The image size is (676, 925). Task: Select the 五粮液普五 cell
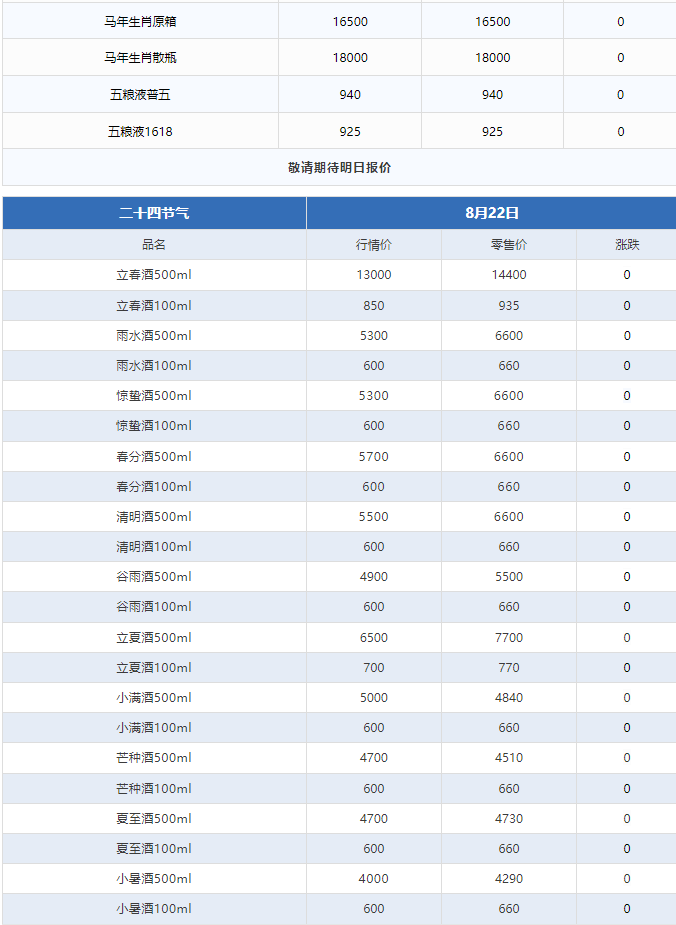coord(140,95)
